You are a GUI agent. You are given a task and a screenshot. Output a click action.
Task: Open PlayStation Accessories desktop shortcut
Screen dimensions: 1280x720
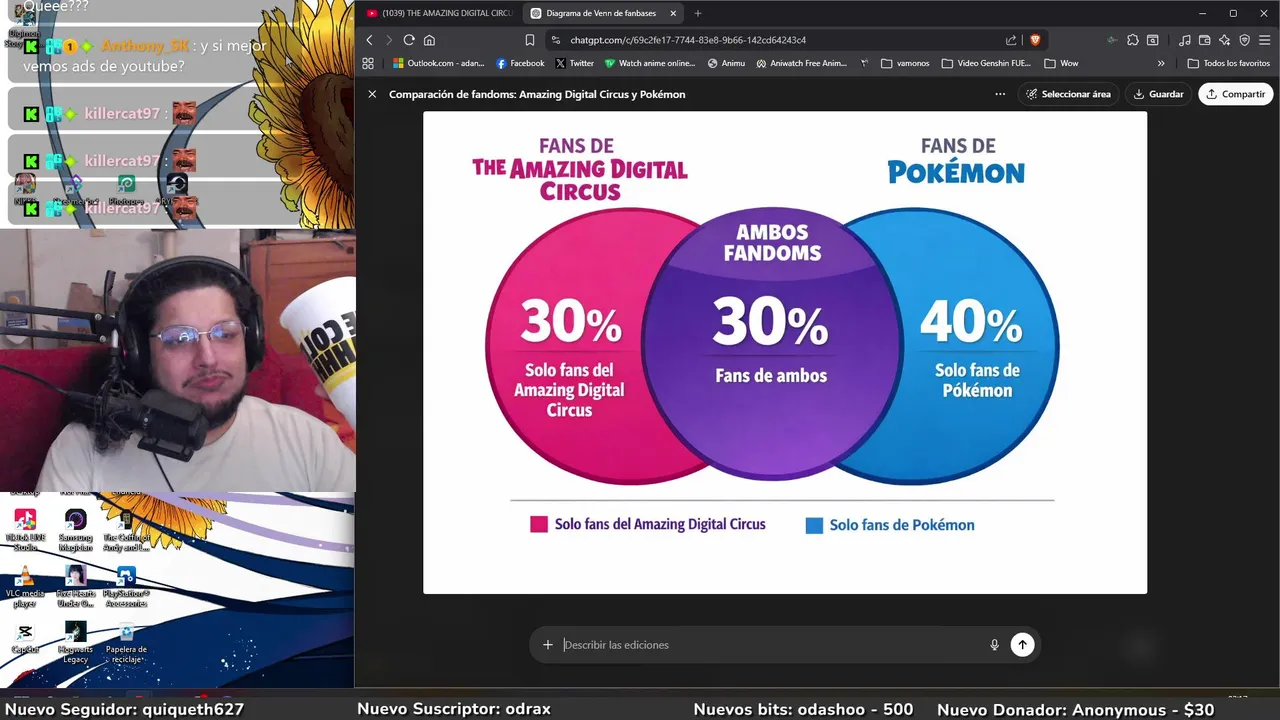click(x=126, y=587)
